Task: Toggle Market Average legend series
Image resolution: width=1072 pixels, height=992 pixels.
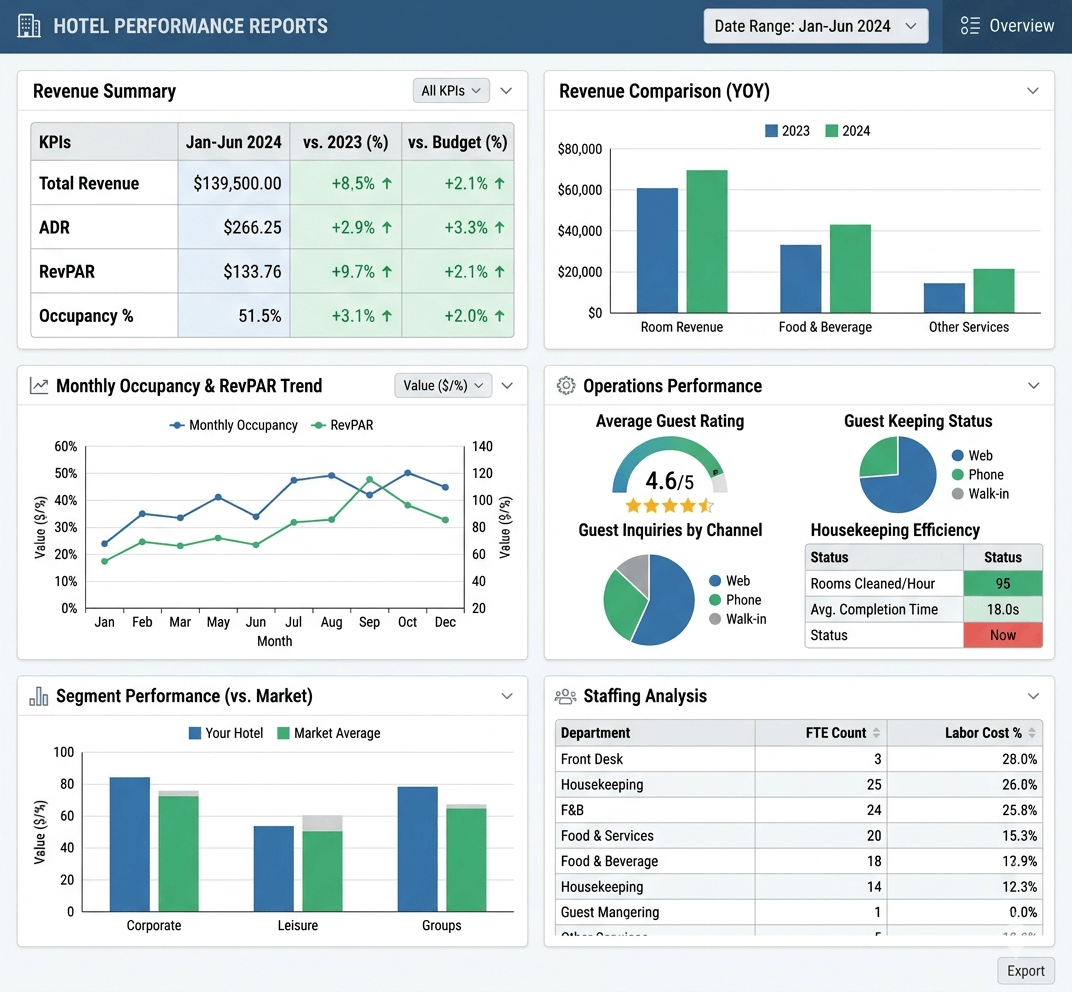Action: [x=329, y=733]
